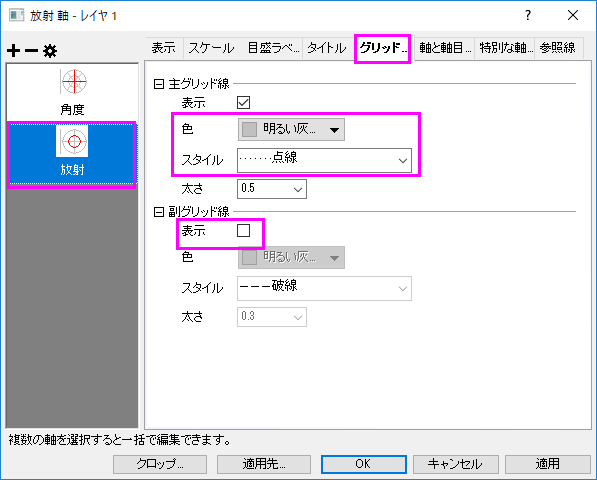
Task: Uncheck 主グリッド線 表示 checkbox
Action: (244, 102)
